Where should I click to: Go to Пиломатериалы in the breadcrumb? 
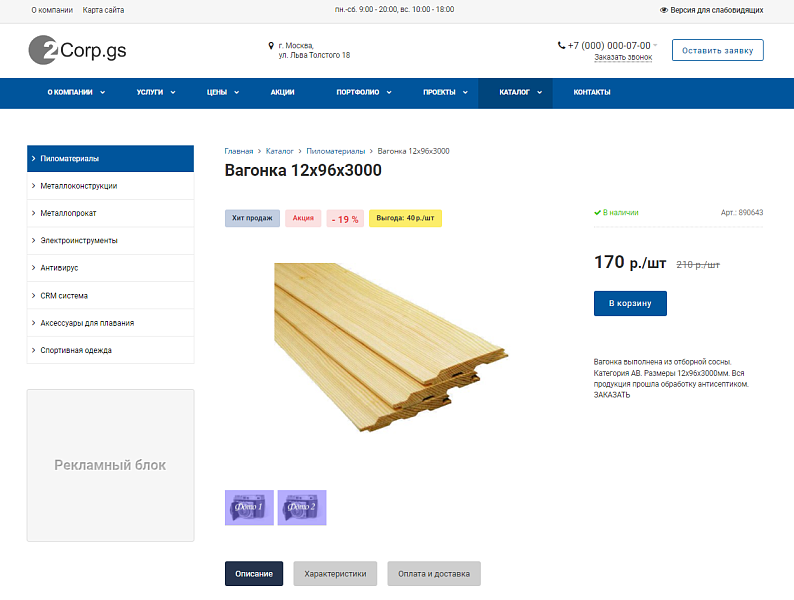click(x=335, y=151)
